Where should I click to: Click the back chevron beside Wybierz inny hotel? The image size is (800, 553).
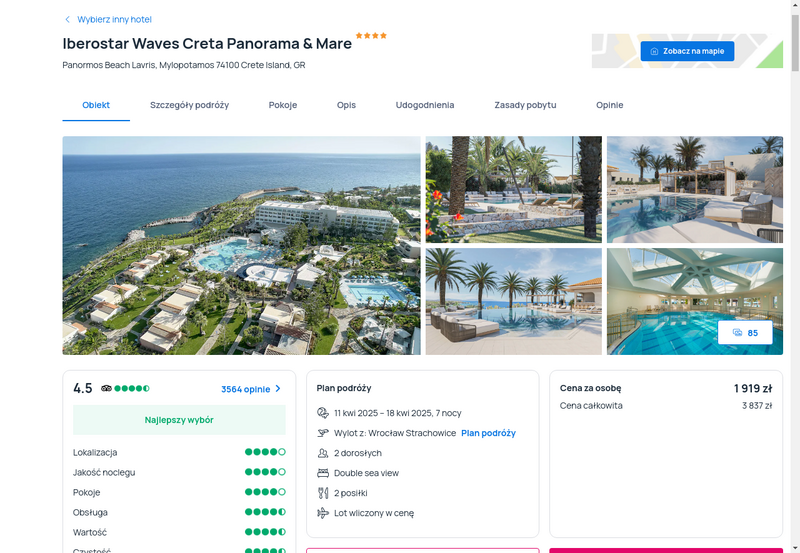coord(67,19)
